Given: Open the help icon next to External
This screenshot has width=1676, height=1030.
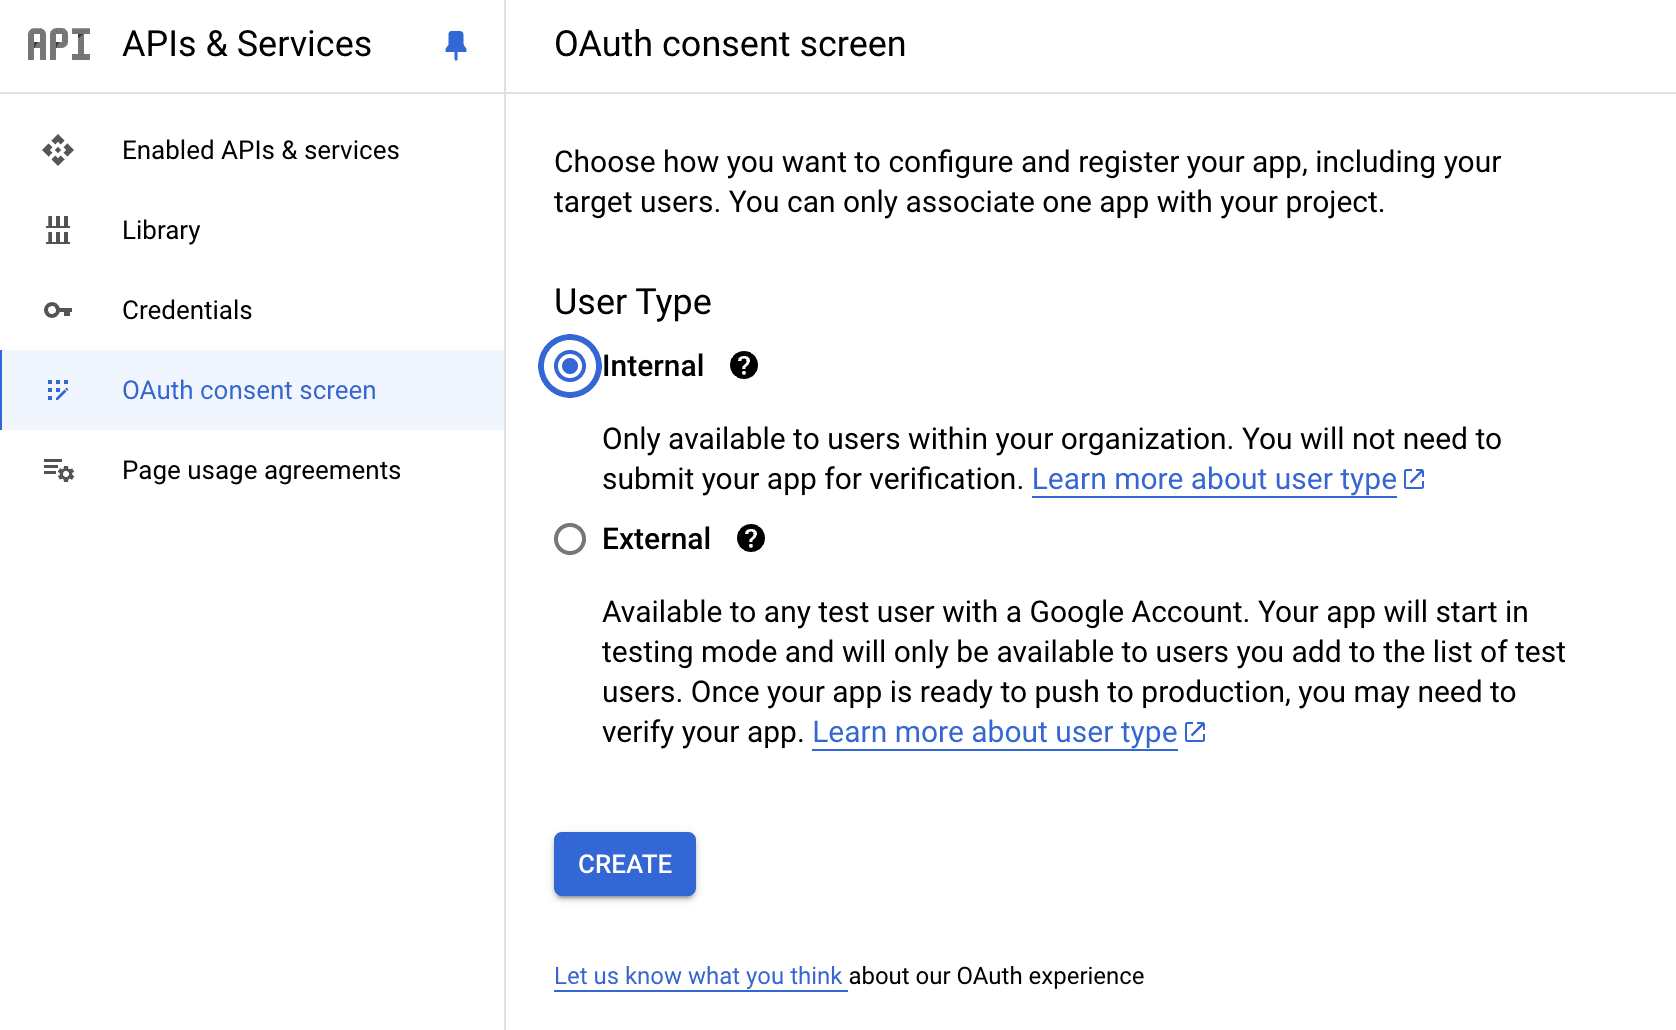Looking at the screenshot, I should click(x=750, y=539).
